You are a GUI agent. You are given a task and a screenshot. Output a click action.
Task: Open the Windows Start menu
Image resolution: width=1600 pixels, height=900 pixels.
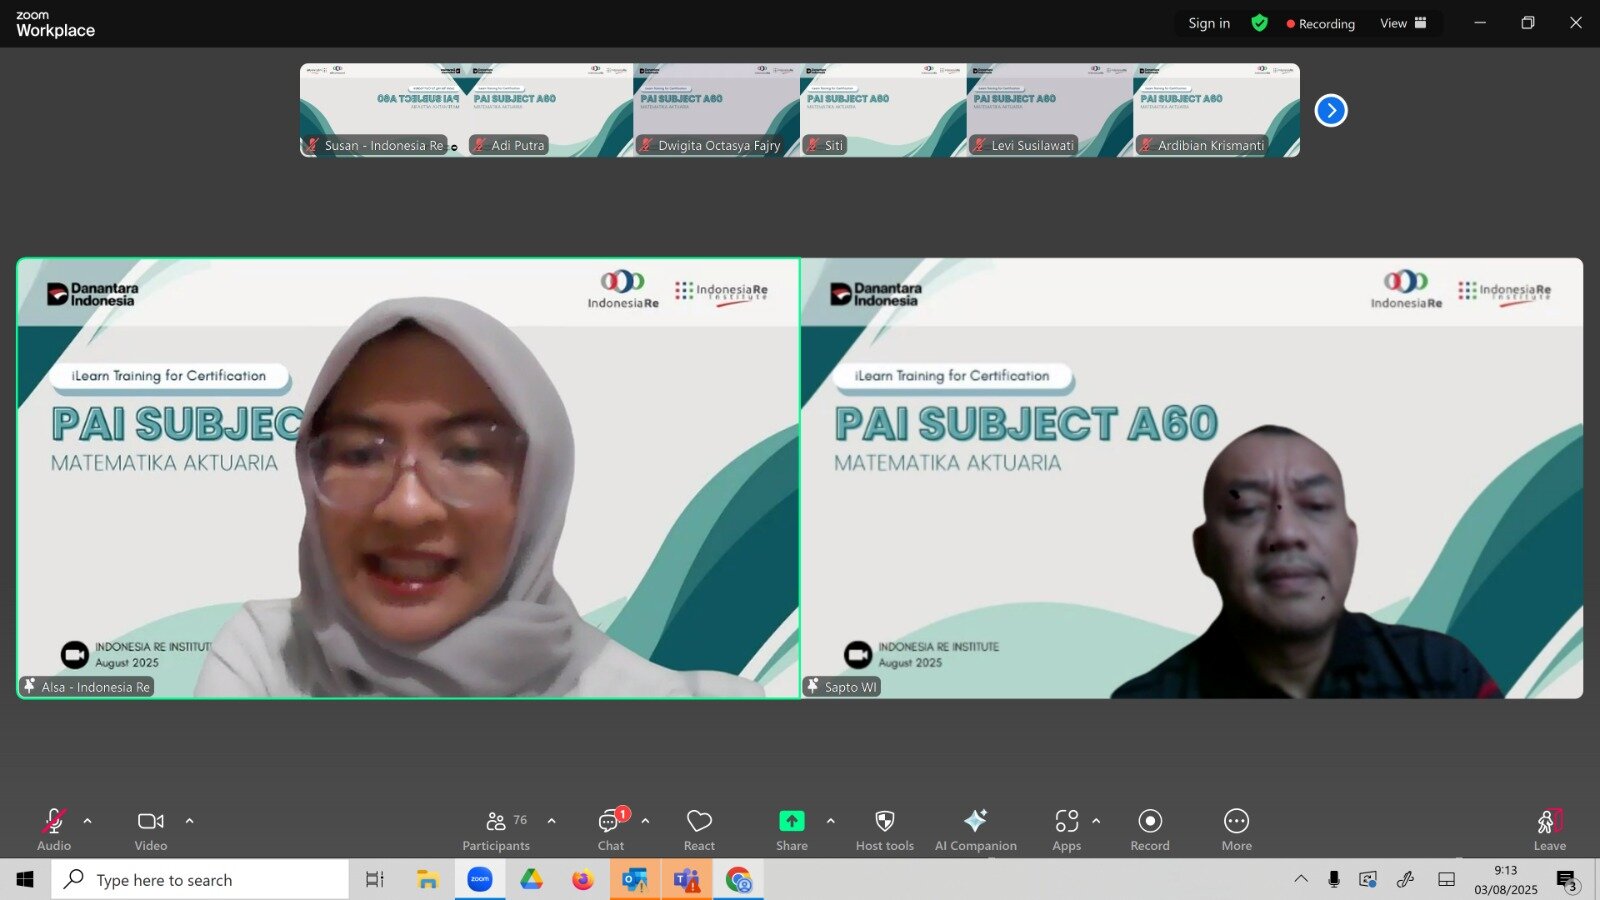[x=25, y=880]
